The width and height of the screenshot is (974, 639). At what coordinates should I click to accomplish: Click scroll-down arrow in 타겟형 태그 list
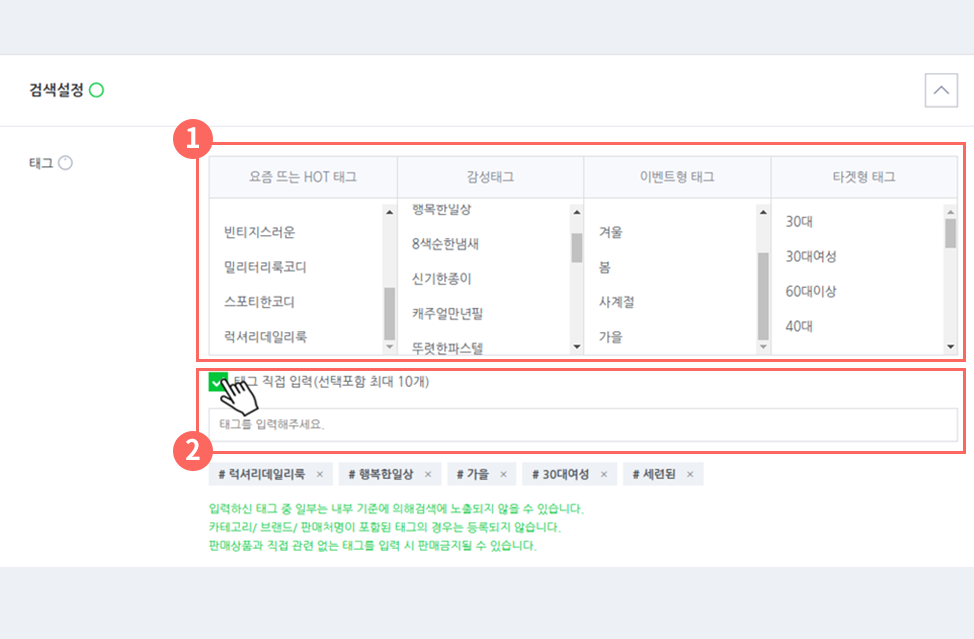950,347
